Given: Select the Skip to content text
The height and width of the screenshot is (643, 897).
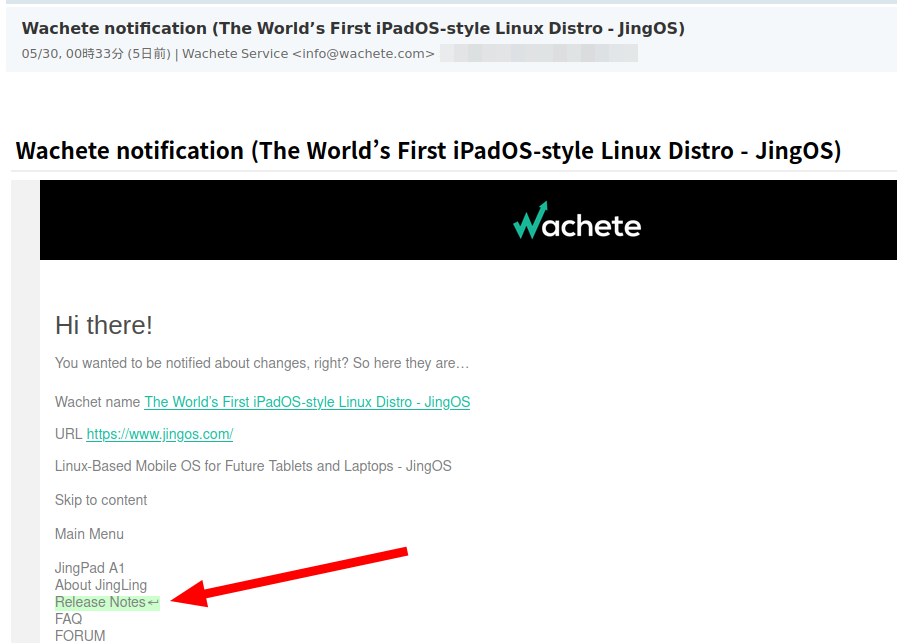Looking at the screenshot, I should (101, 500).
